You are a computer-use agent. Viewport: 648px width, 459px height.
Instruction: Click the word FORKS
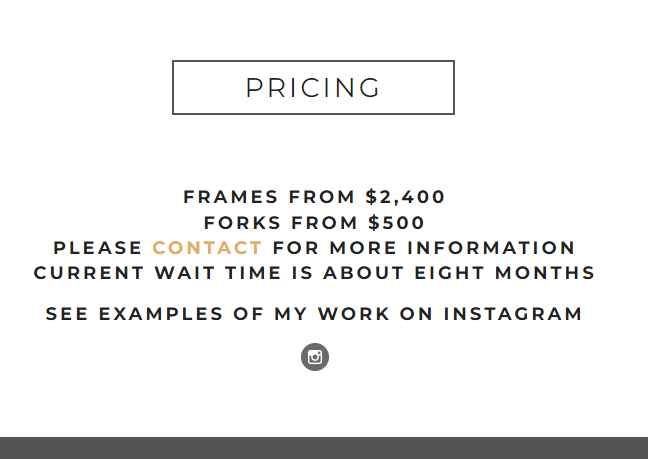click(x=243, y=223)
